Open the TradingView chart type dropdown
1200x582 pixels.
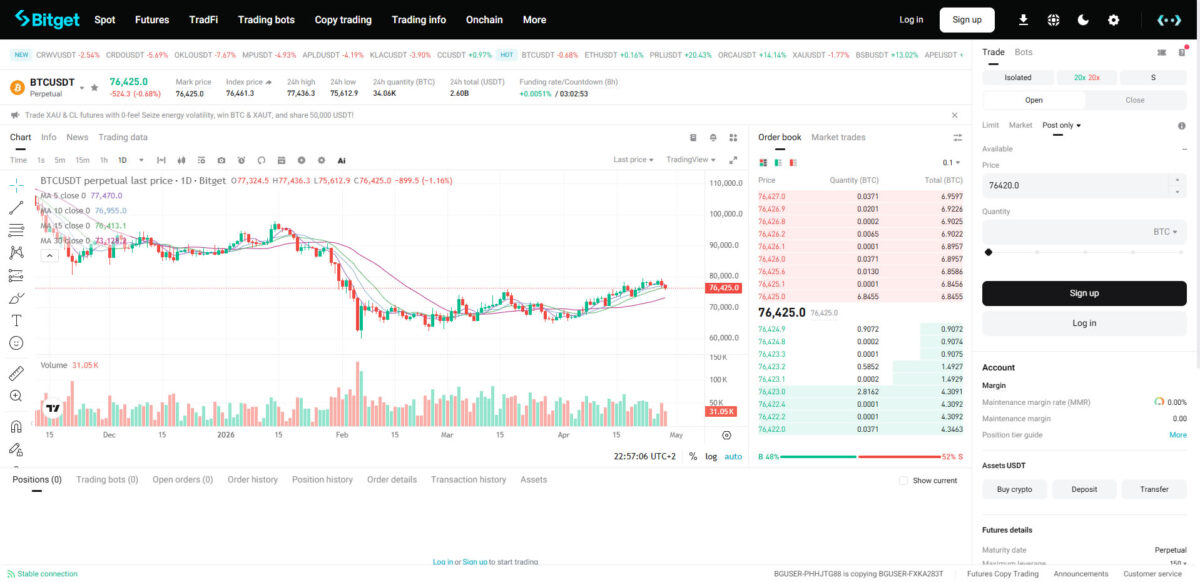tap(691, 160)
